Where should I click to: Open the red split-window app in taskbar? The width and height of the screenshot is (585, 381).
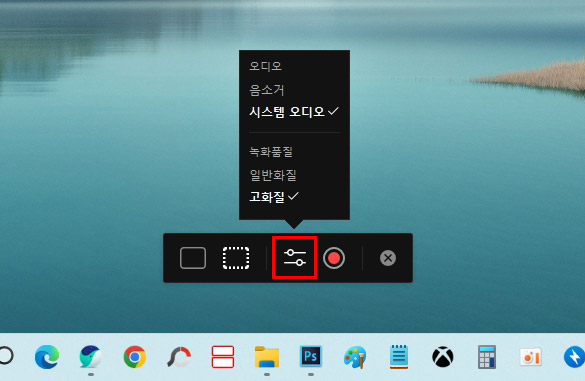(x=223, y=357)
